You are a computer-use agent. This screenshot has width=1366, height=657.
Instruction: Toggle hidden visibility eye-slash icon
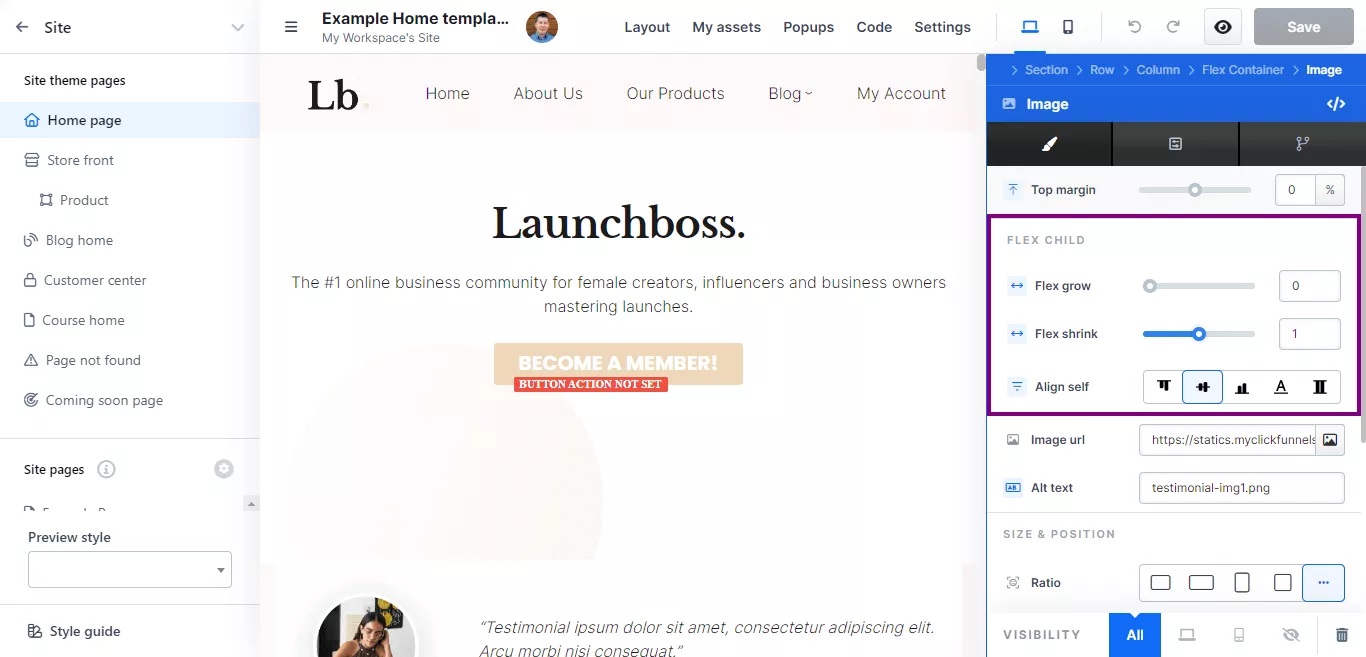click(x=1290, y=635)
